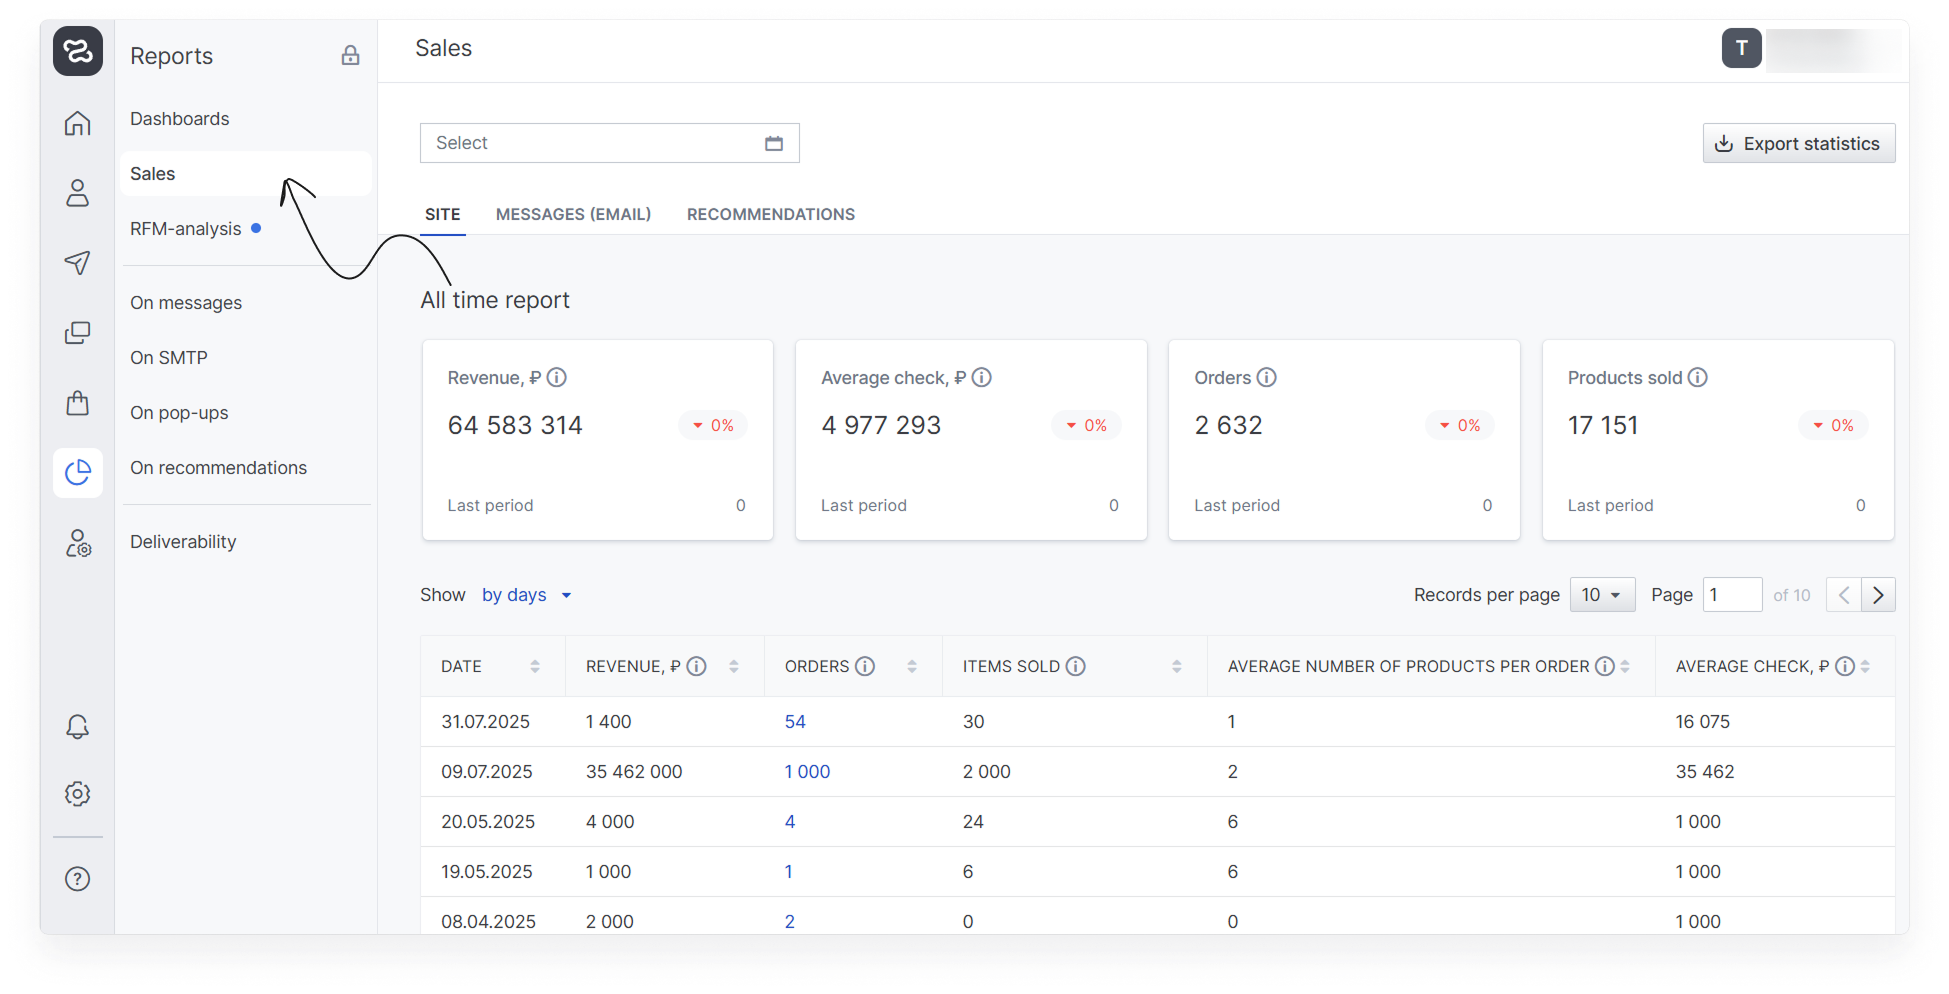Sort table by Date column
Viewport: 1949px width, 994px height.
(535, 667)
